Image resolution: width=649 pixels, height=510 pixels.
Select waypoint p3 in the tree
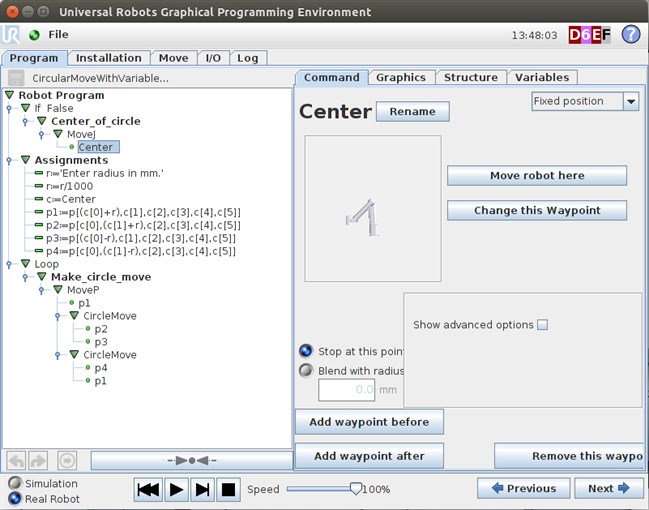pyautogui.click(x=101, y=342)
